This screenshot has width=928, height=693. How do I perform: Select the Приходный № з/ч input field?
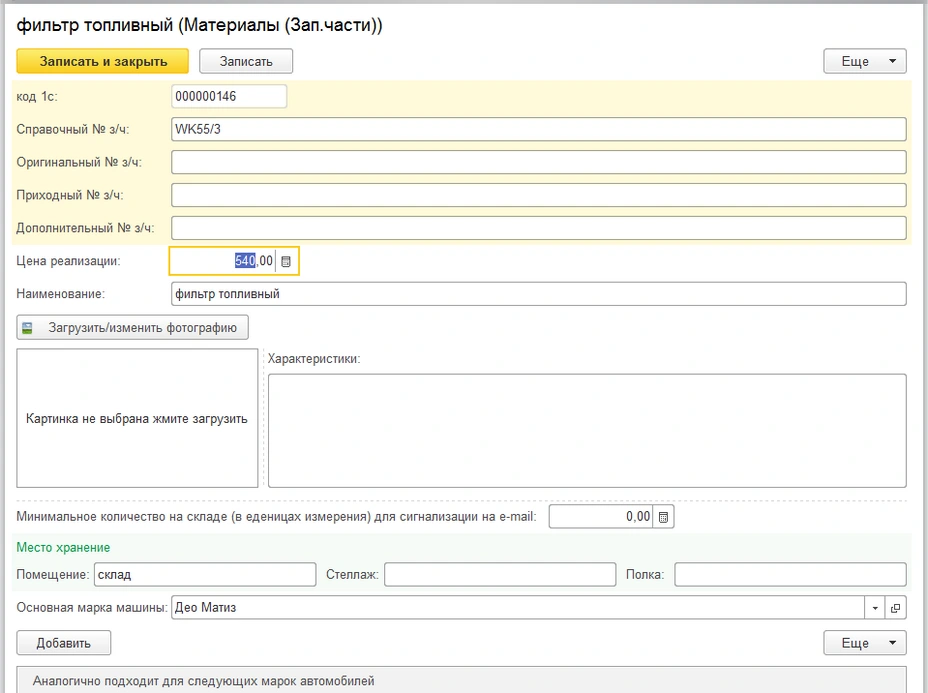538,195
